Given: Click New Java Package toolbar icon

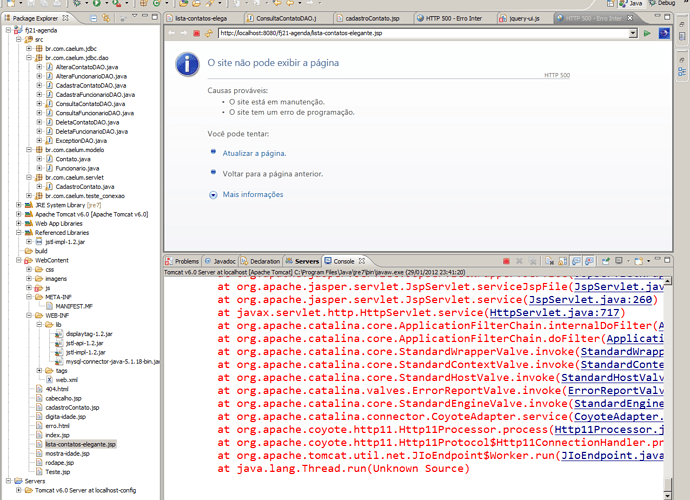Looking at the screenshot, I should point(143,4).
